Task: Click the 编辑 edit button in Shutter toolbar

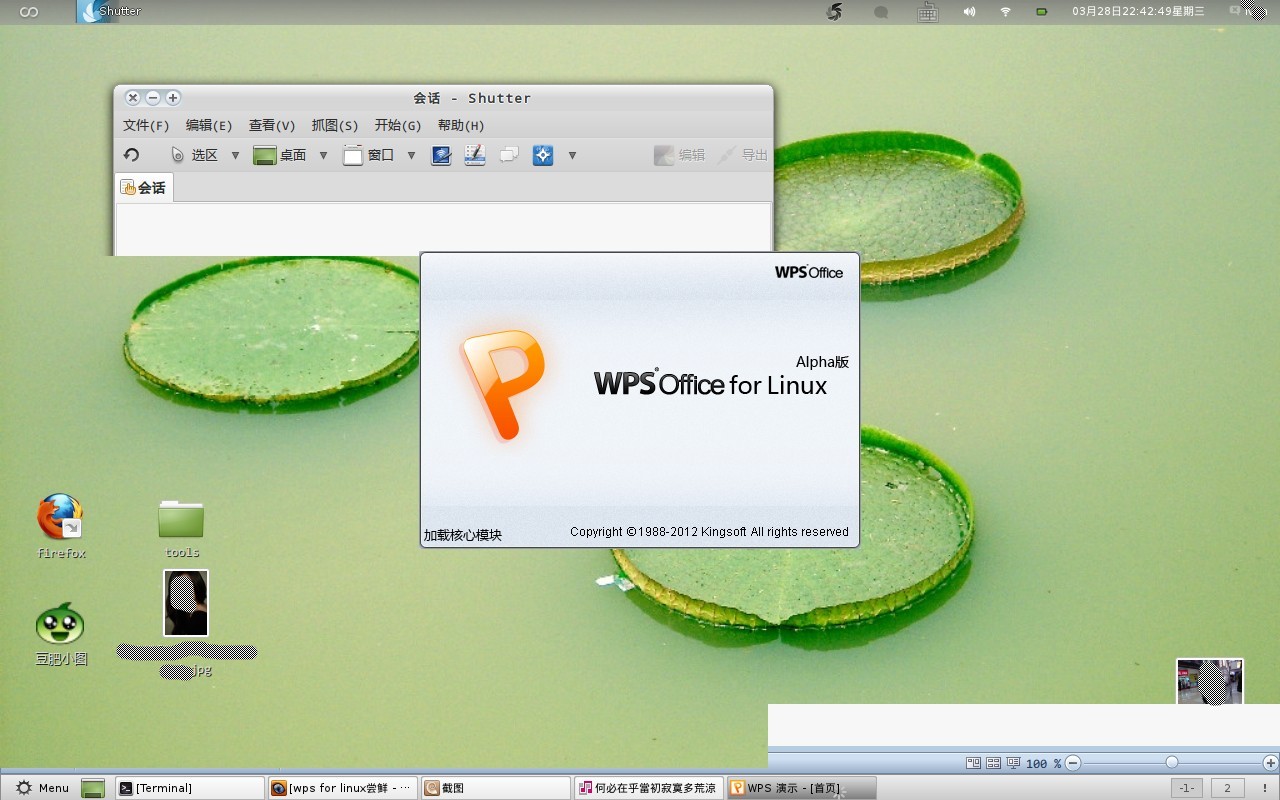Action: 679,155
